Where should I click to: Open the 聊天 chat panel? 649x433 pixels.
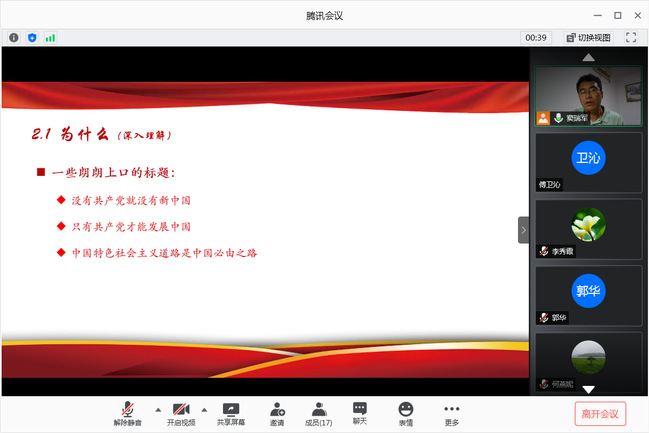tap(360, 413)
